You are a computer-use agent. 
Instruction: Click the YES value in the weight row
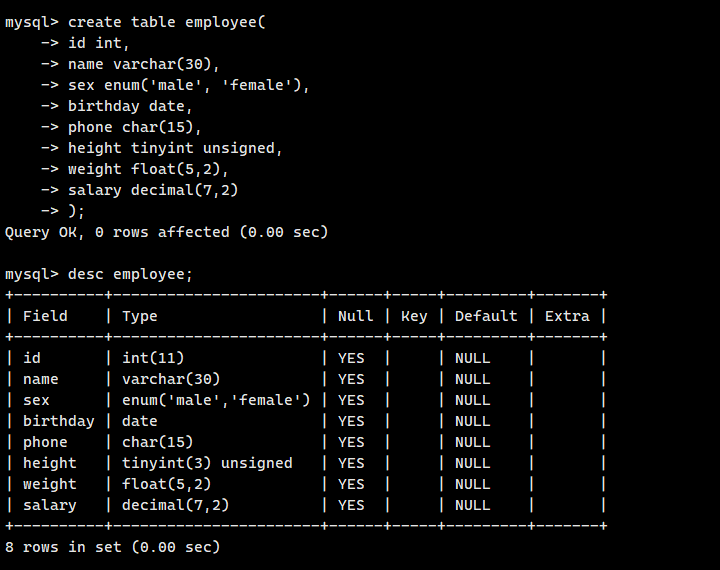351,485
